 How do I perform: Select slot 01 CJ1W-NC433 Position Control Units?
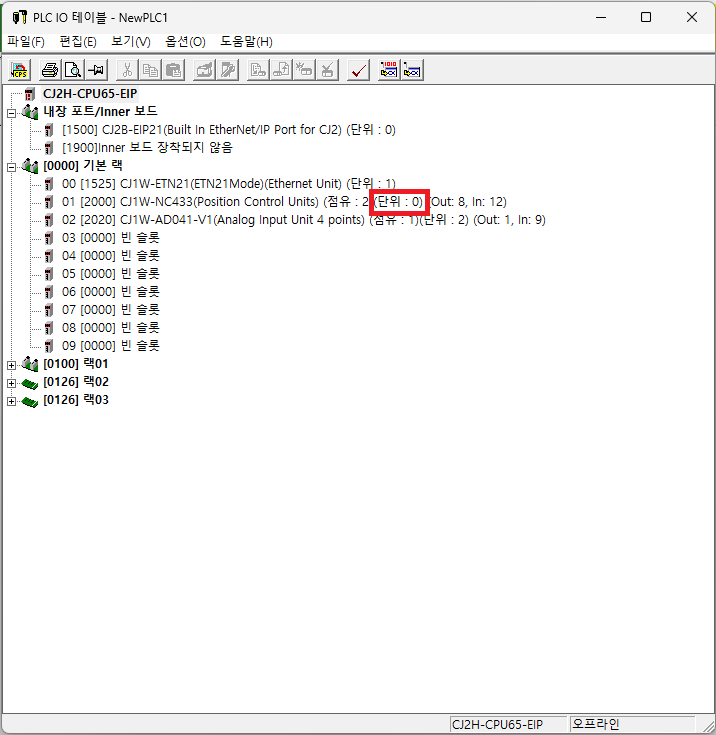coord(284,202)
